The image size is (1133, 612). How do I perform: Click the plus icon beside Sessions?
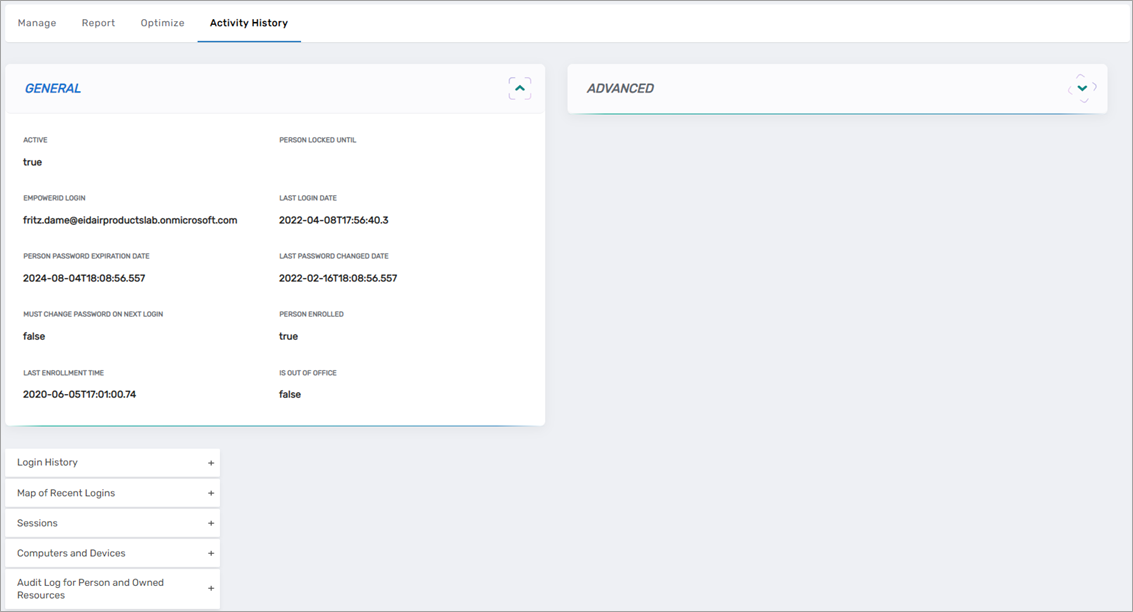click(x=210, y=522)
